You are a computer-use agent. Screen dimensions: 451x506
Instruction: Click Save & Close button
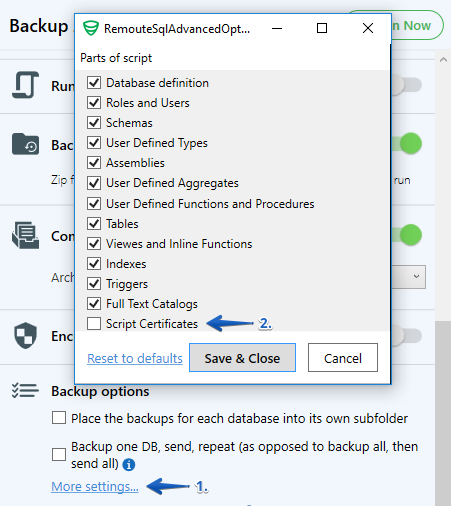(x=242, y=358)
